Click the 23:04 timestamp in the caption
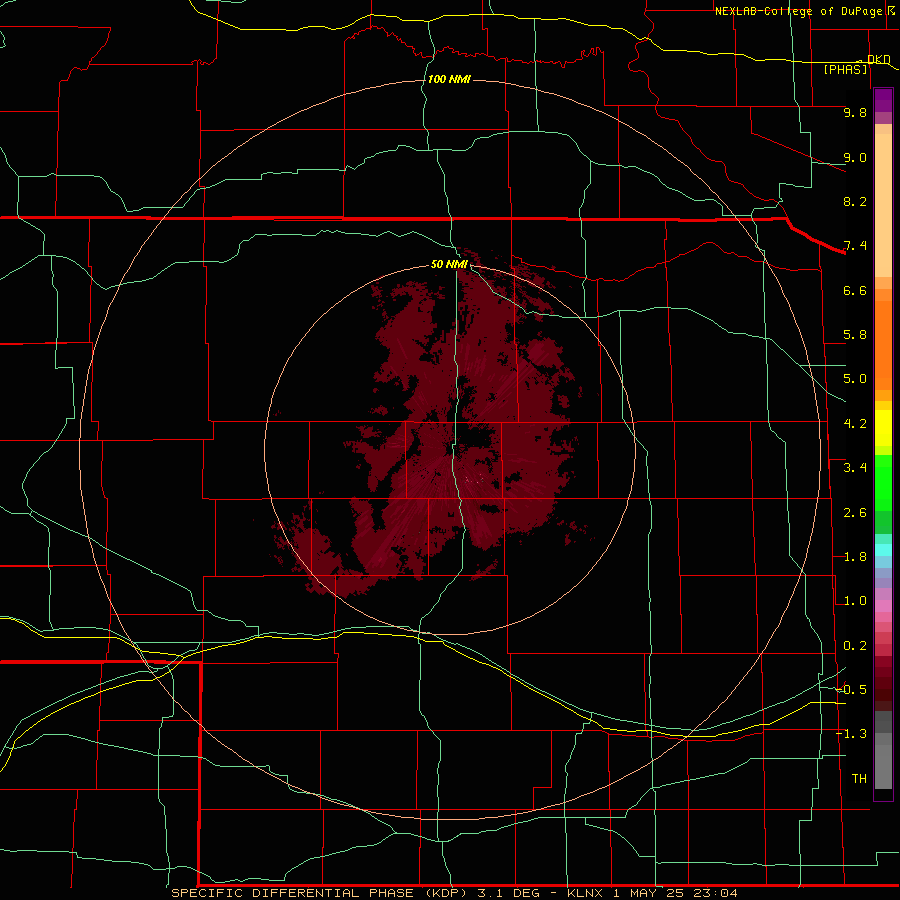 pyautogui.click(x=718, y=893)
